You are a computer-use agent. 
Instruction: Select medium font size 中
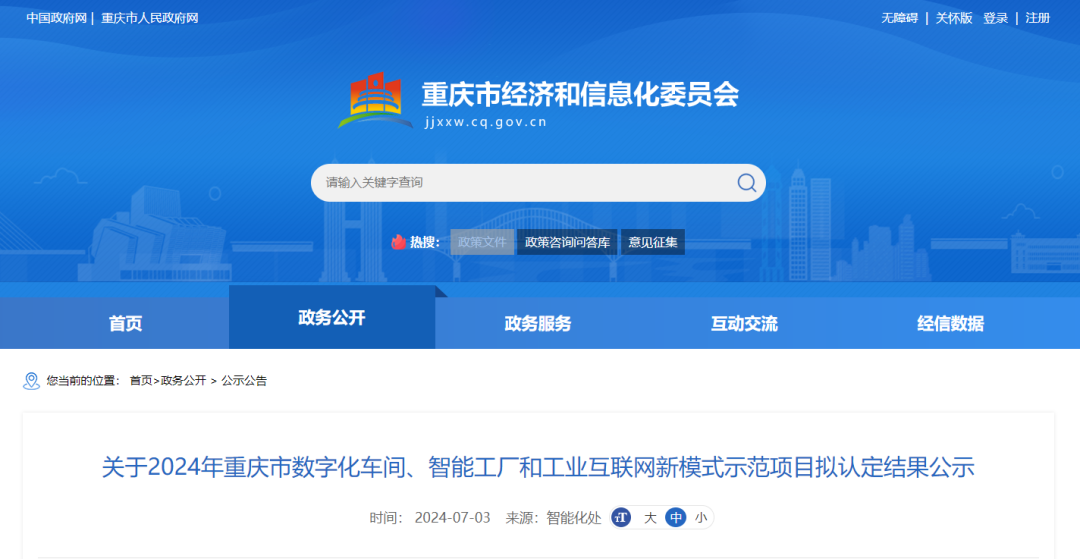point(676,518)
